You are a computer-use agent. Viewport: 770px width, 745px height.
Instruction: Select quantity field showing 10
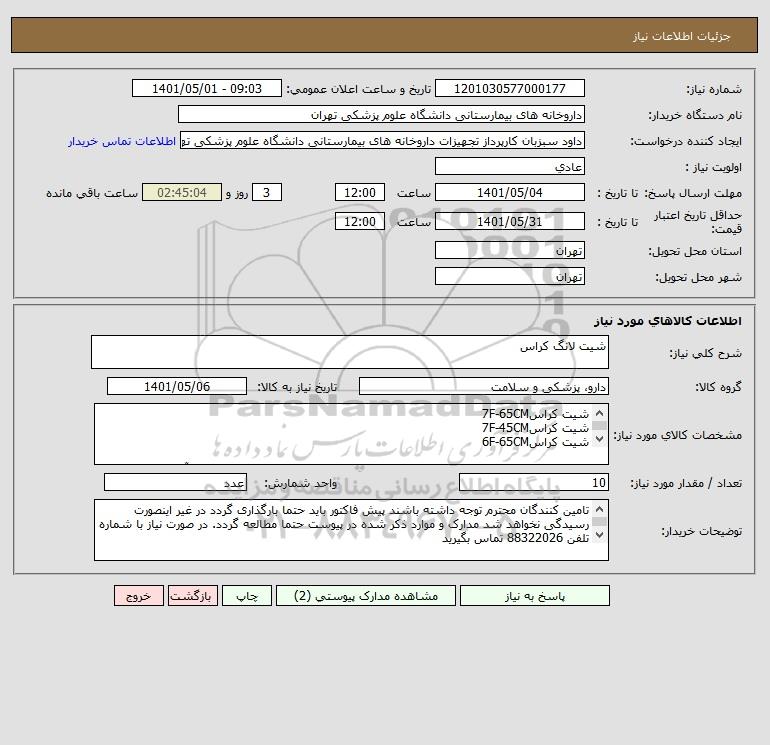click(534, 483)
